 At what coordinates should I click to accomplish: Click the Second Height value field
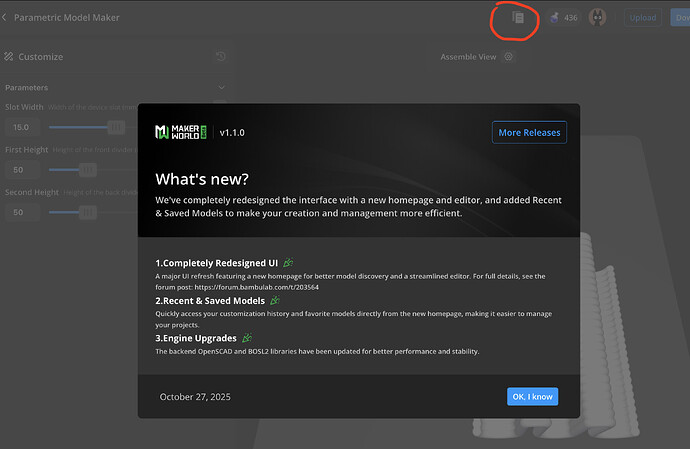coord(22,213)
